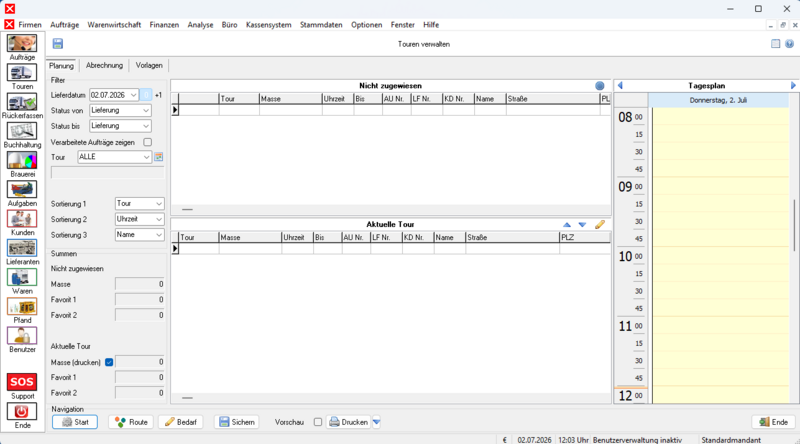Click the tour edit icon next to ALLE
The width and height of the screenshot is (800, 444).
pyautogui.click(x=159, y=157)
